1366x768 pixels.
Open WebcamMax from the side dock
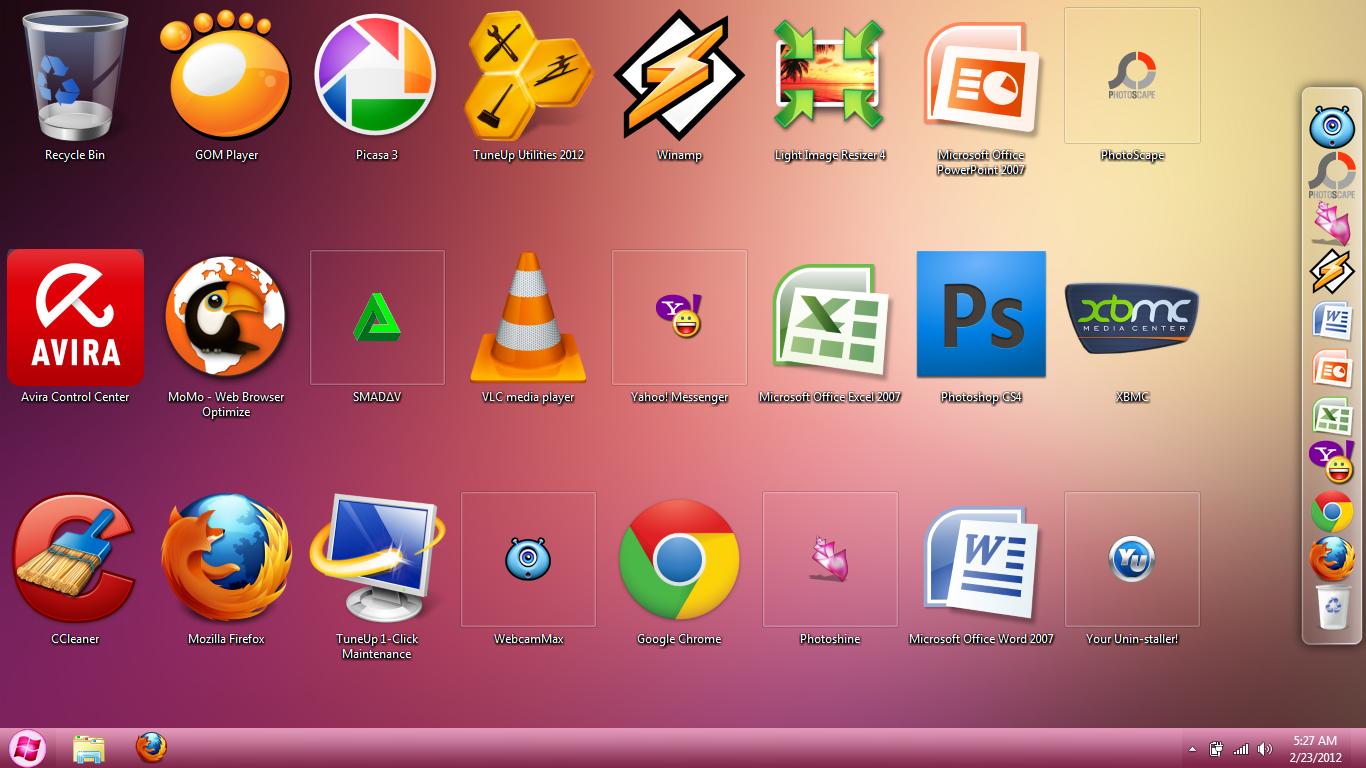coord(1331,127)
